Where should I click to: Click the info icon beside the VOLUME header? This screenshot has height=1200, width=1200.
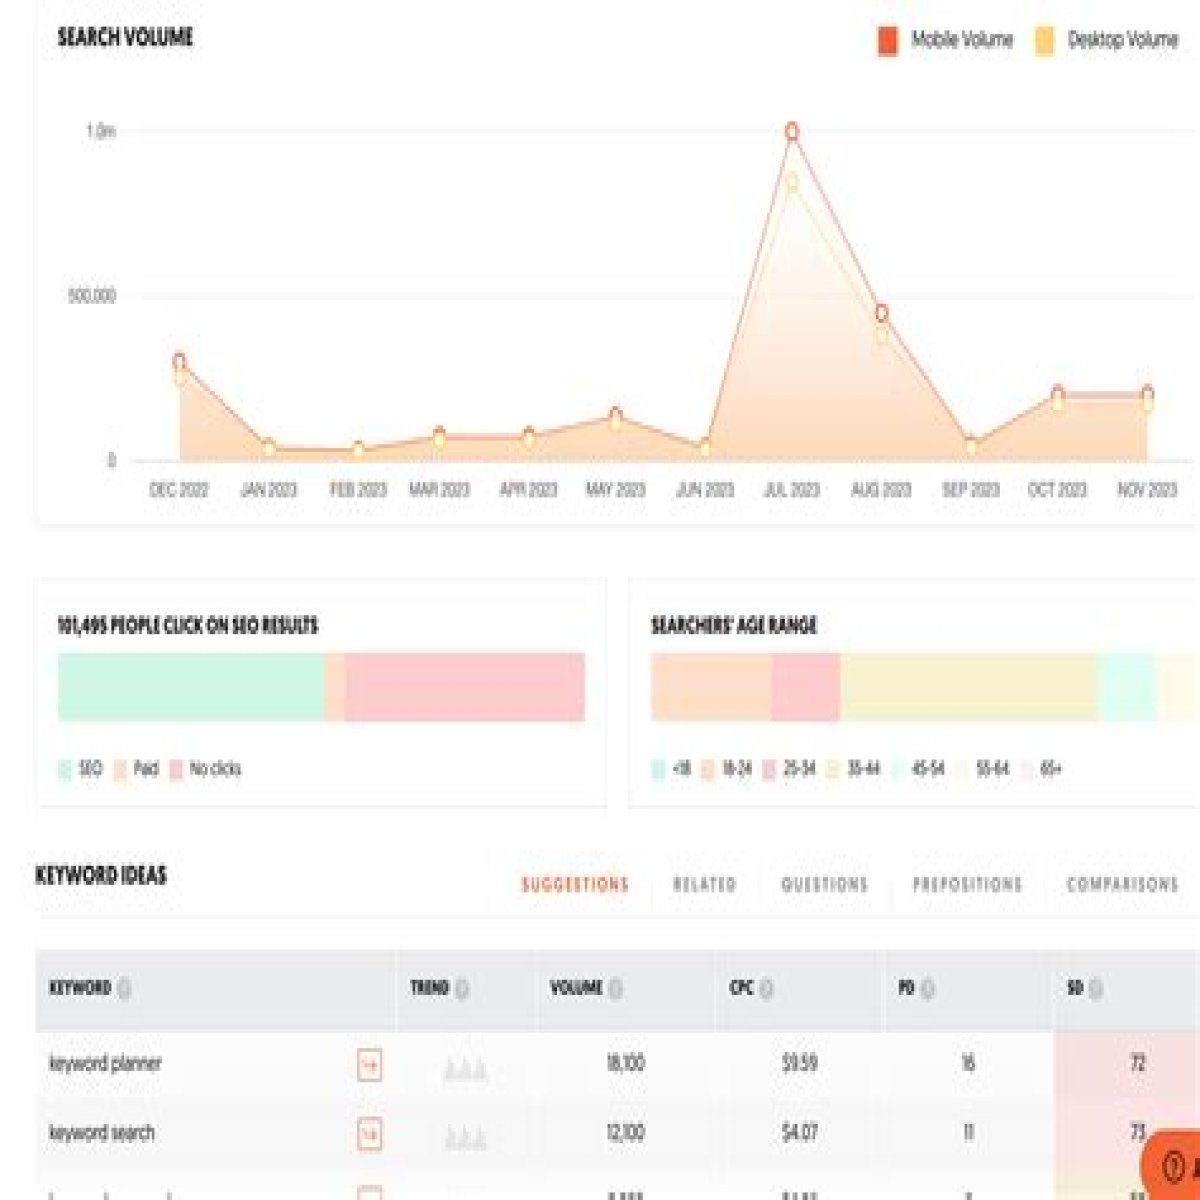616,989
